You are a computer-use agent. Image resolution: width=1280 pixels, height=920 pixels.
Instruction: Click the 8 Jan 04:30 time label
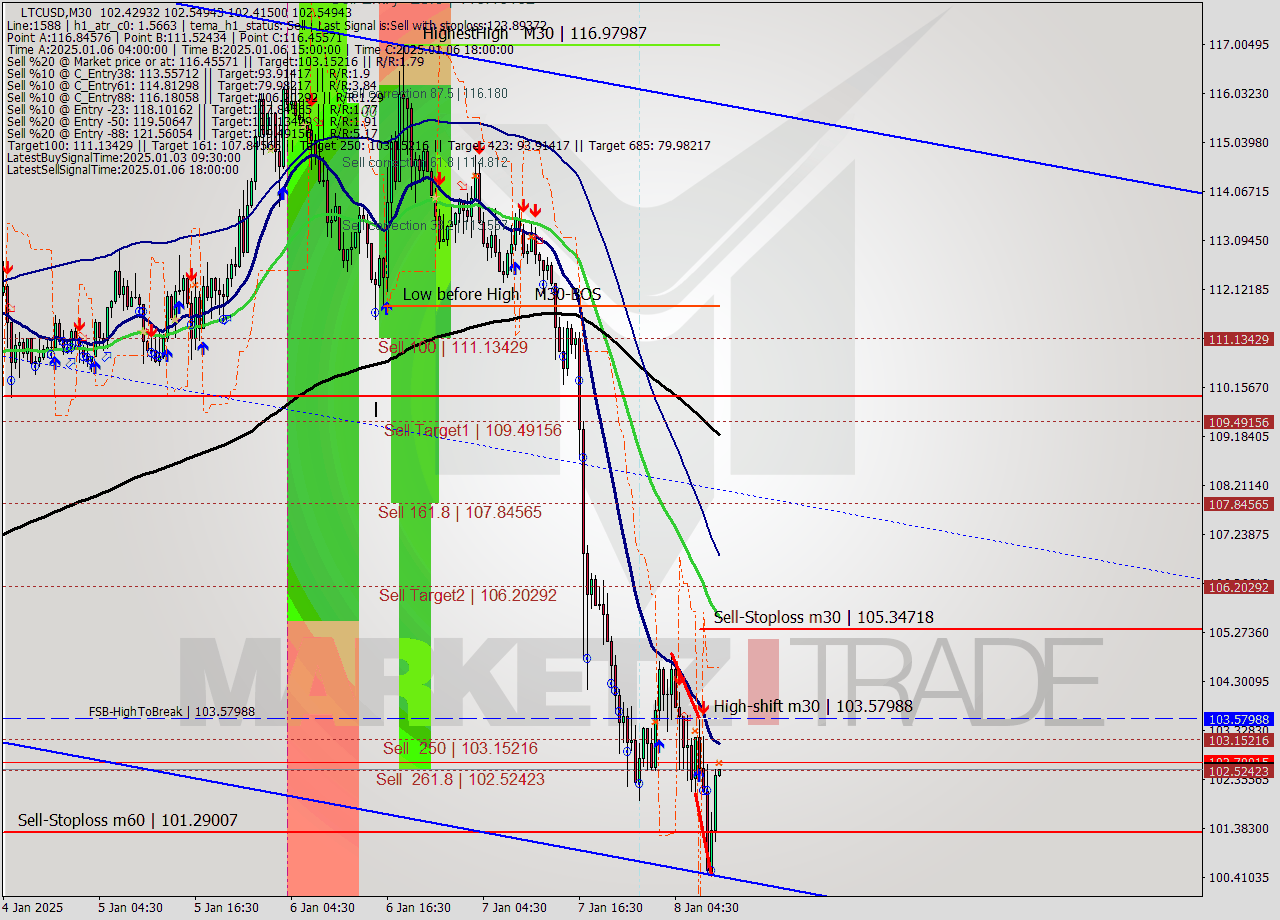pyautogui.click(x=707, y=908)
